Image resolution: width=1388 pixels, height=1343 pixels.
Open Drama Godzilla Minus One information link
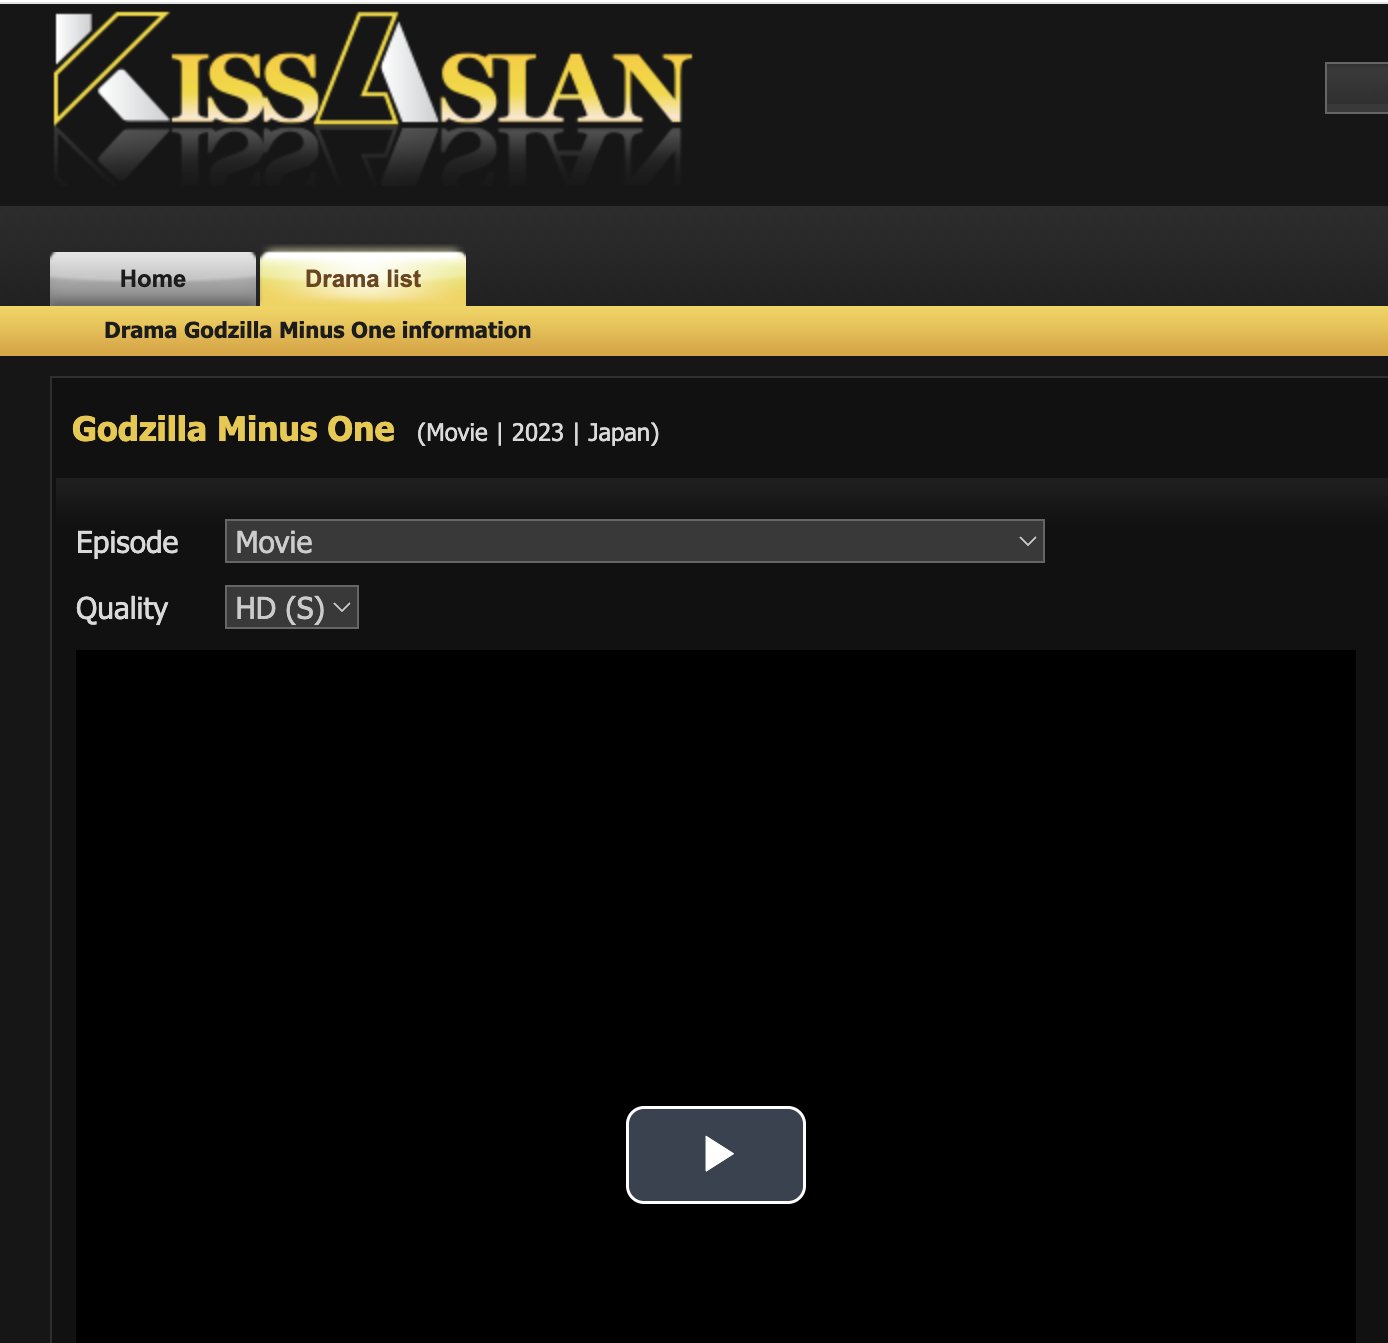(317, 330)
